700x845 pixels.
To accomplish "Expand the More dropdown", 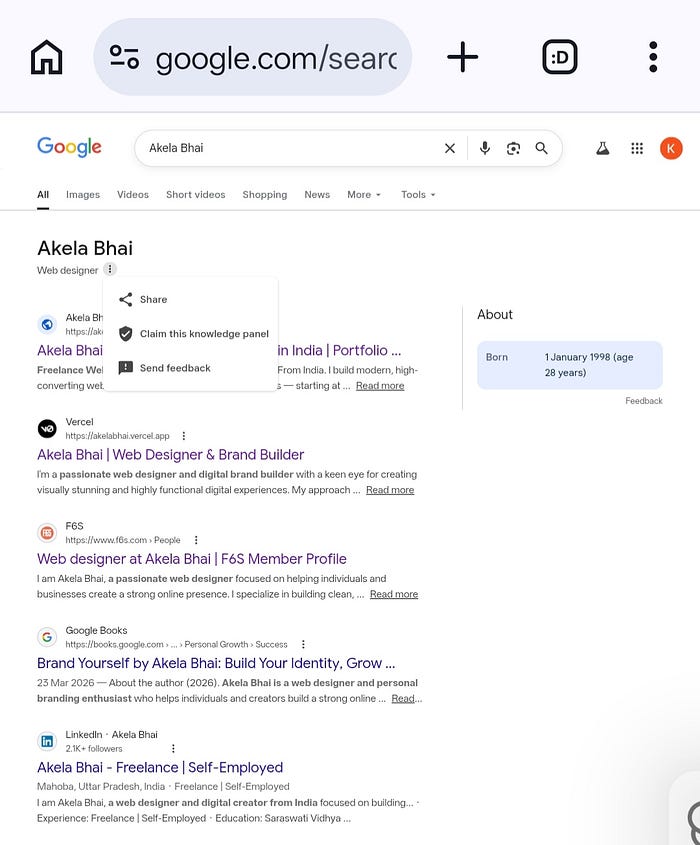I will tap(364, 195).
